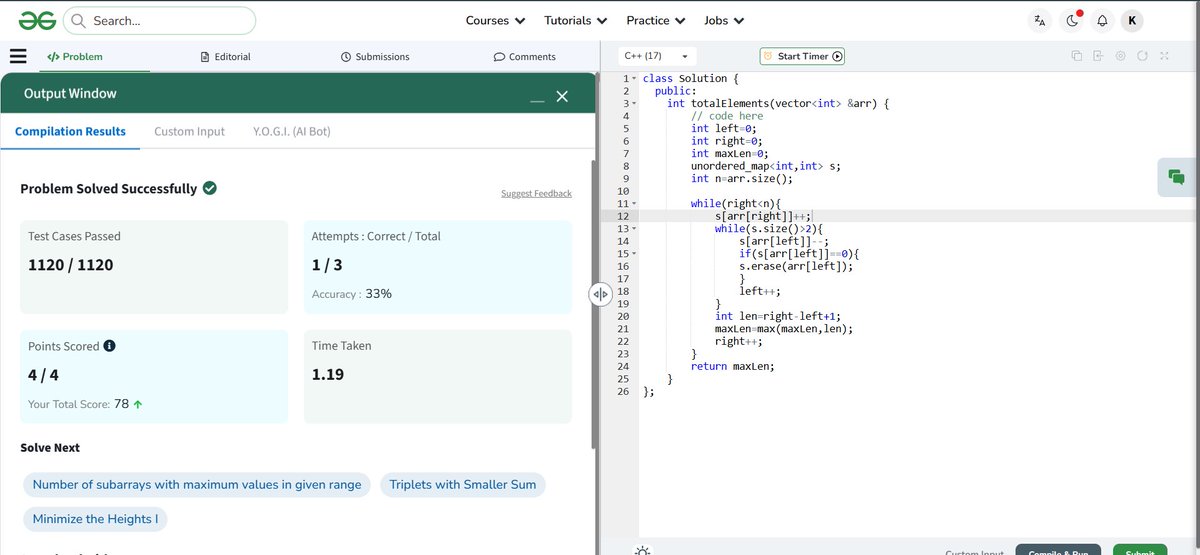This screenshot has height=555, width=1200.
Task: Click the hamburger menu icon
Action: pyautogui.click(x=18, y=57)
